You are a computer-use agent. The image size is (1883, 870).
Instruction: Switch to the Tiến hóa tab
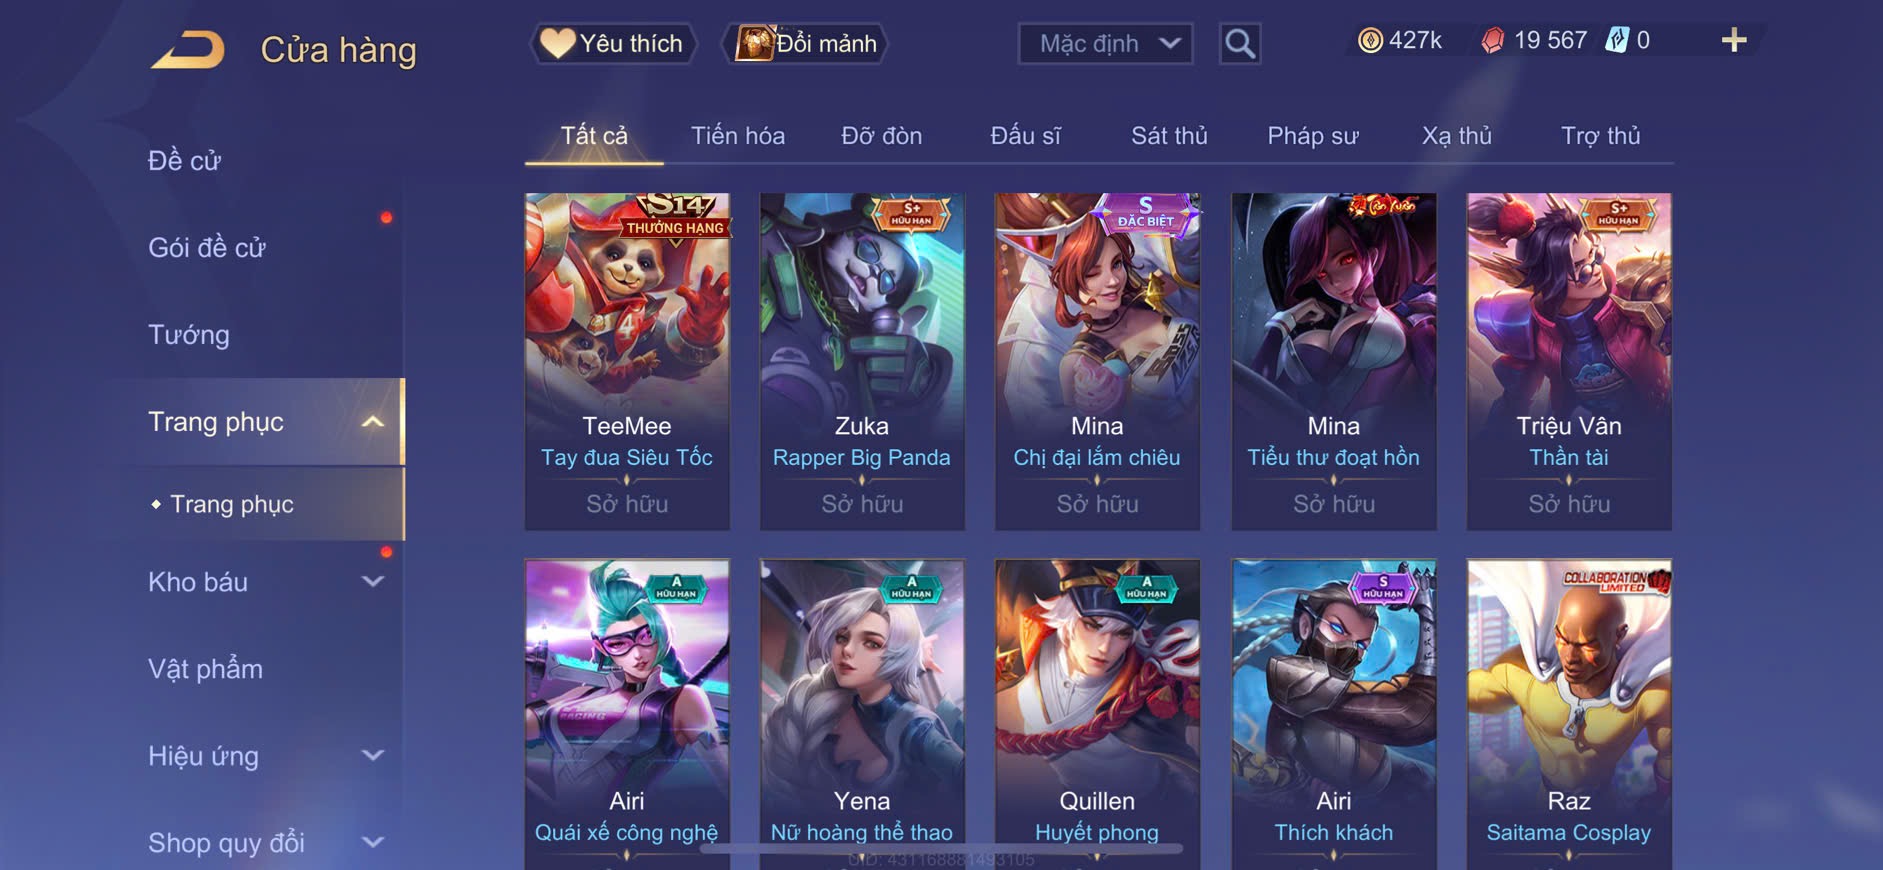point(738,136)
